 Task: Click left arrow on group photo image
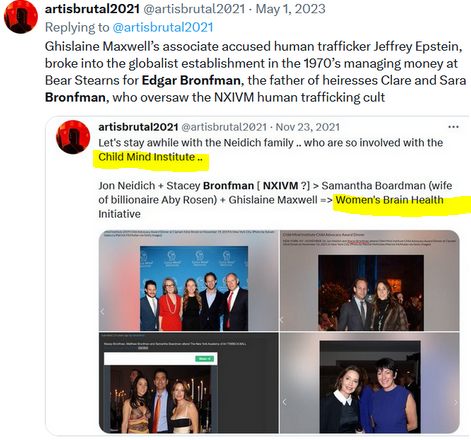tap(103, 312)
